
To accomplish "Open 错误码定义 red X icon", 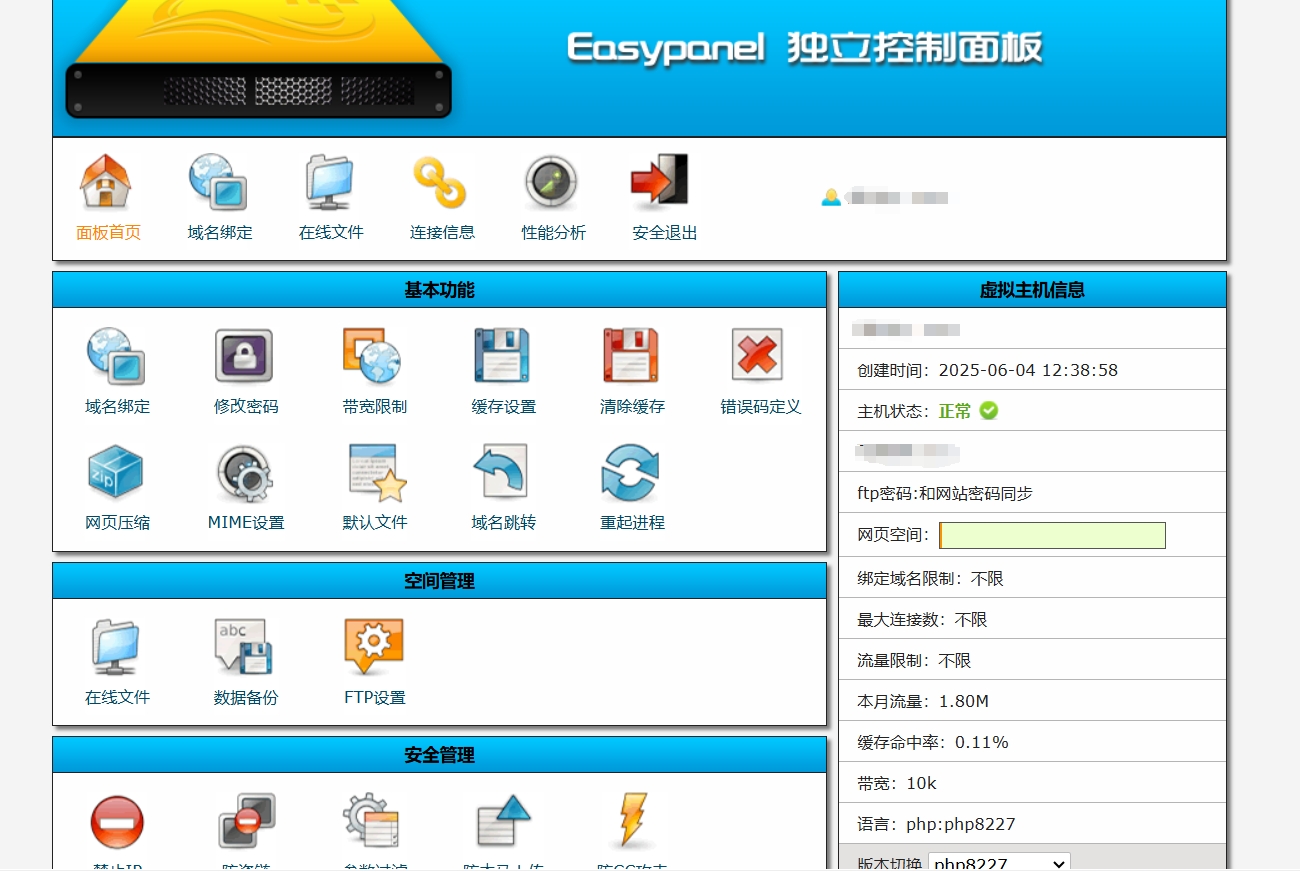I will click(757, 356).
